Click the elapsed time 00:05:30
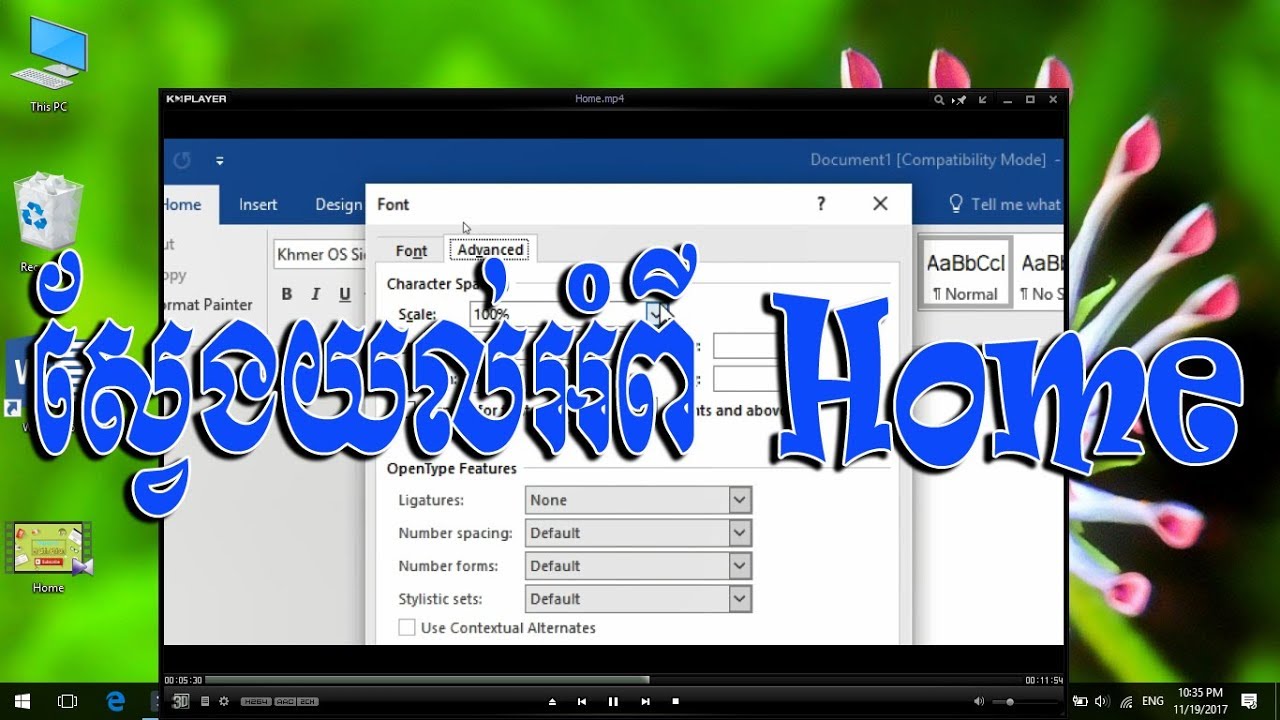1280x720 pixels. [x=183, y=680]
